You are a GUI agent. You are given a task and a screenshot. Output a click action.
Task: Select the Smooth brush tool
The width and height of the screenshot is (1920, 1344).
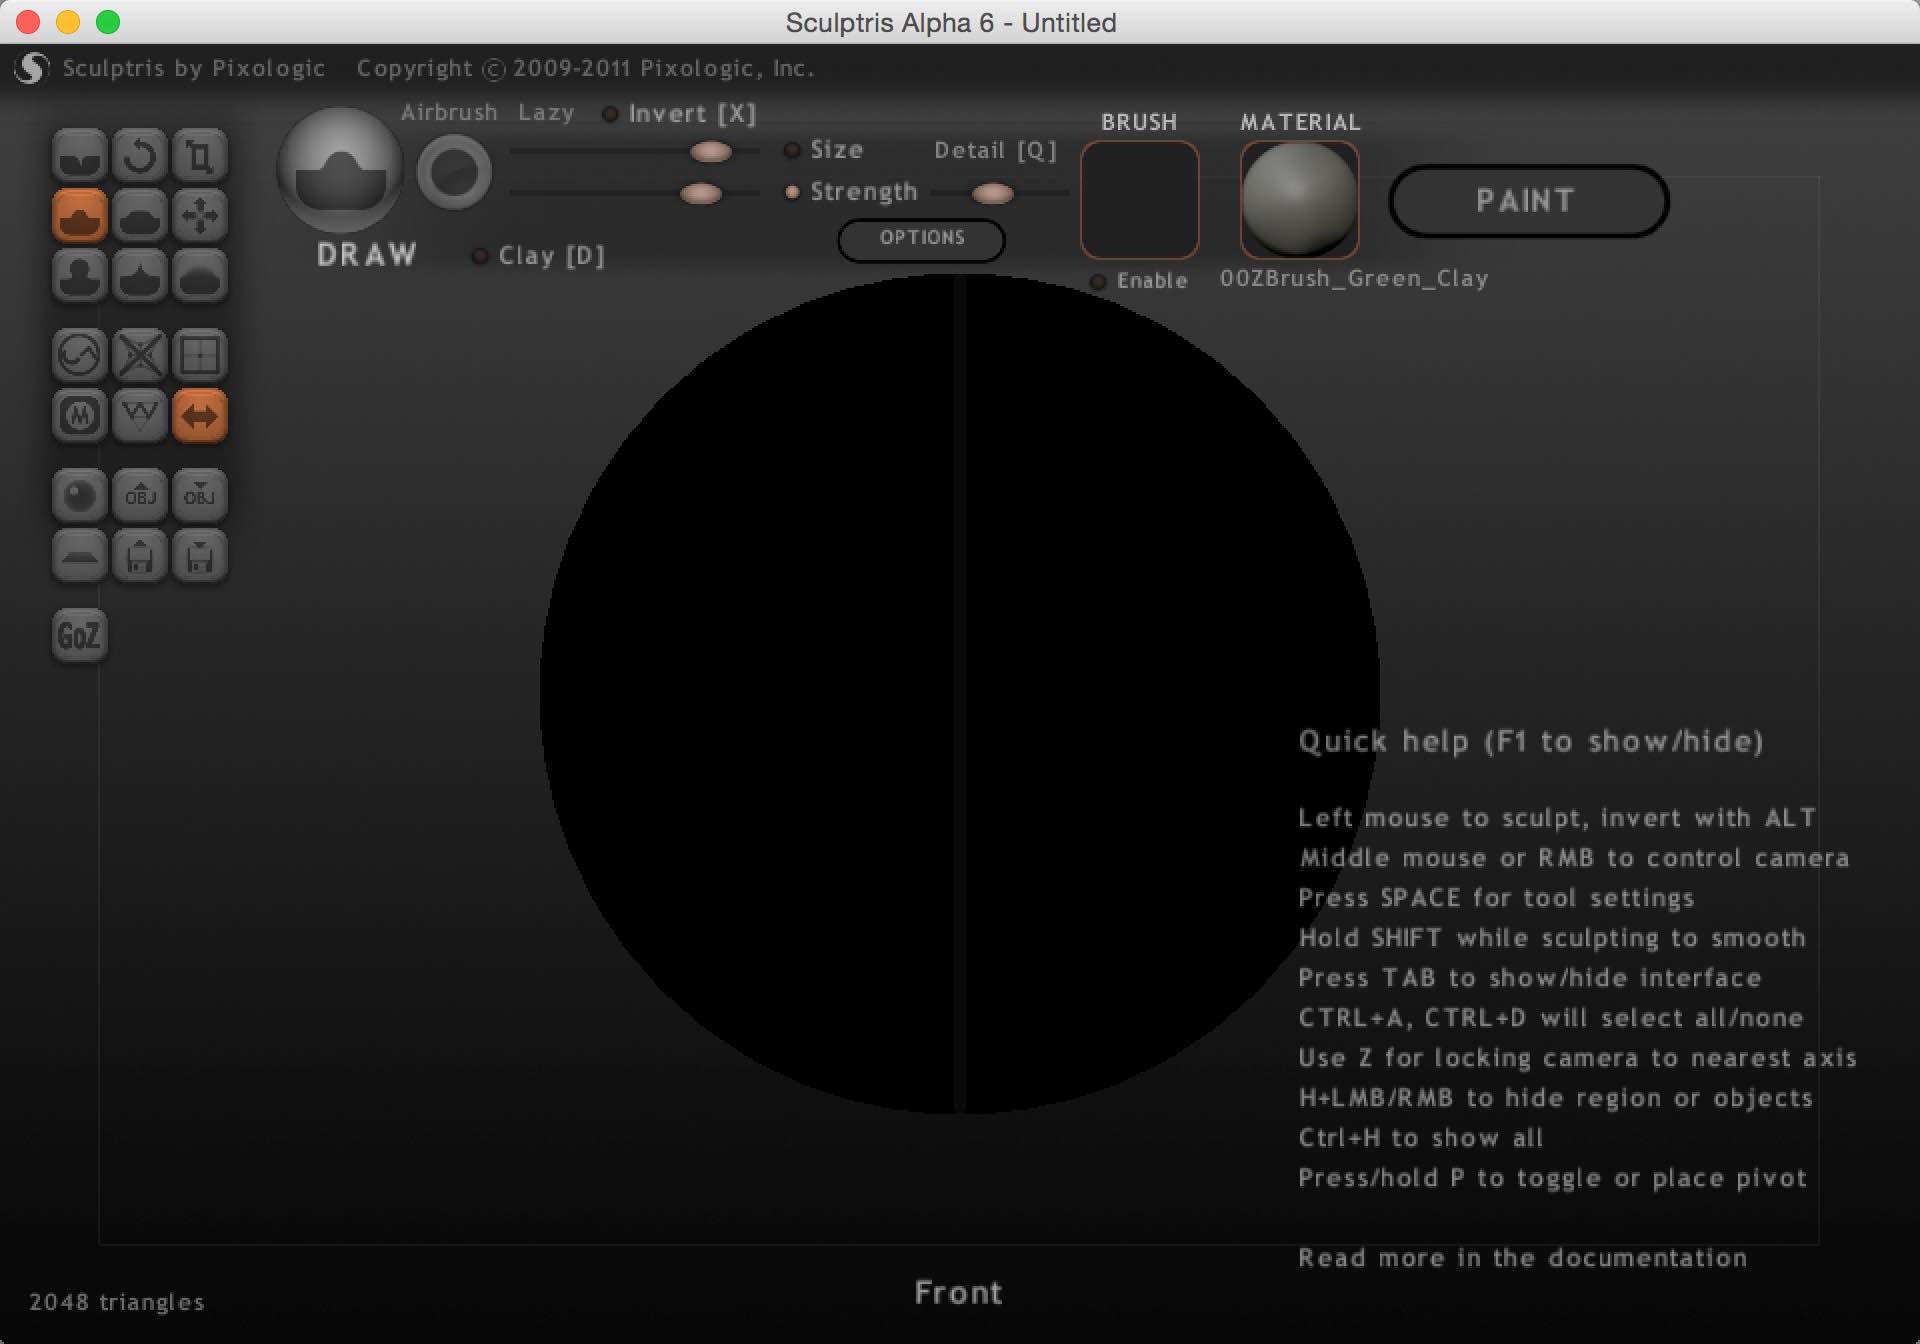click(x=200, y=276)
